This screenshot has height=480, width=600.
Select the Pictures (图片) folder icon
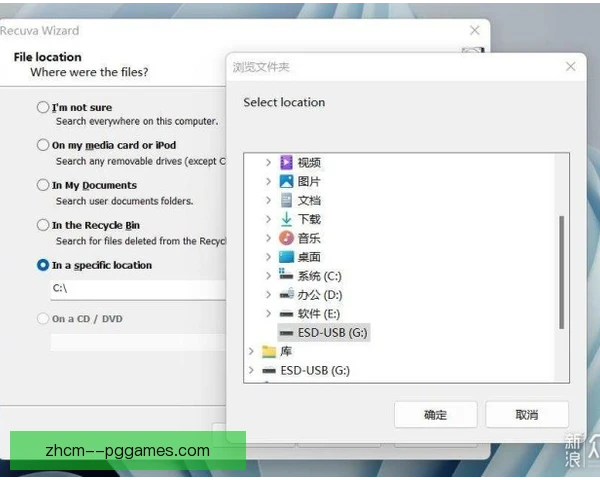(286, 181)
